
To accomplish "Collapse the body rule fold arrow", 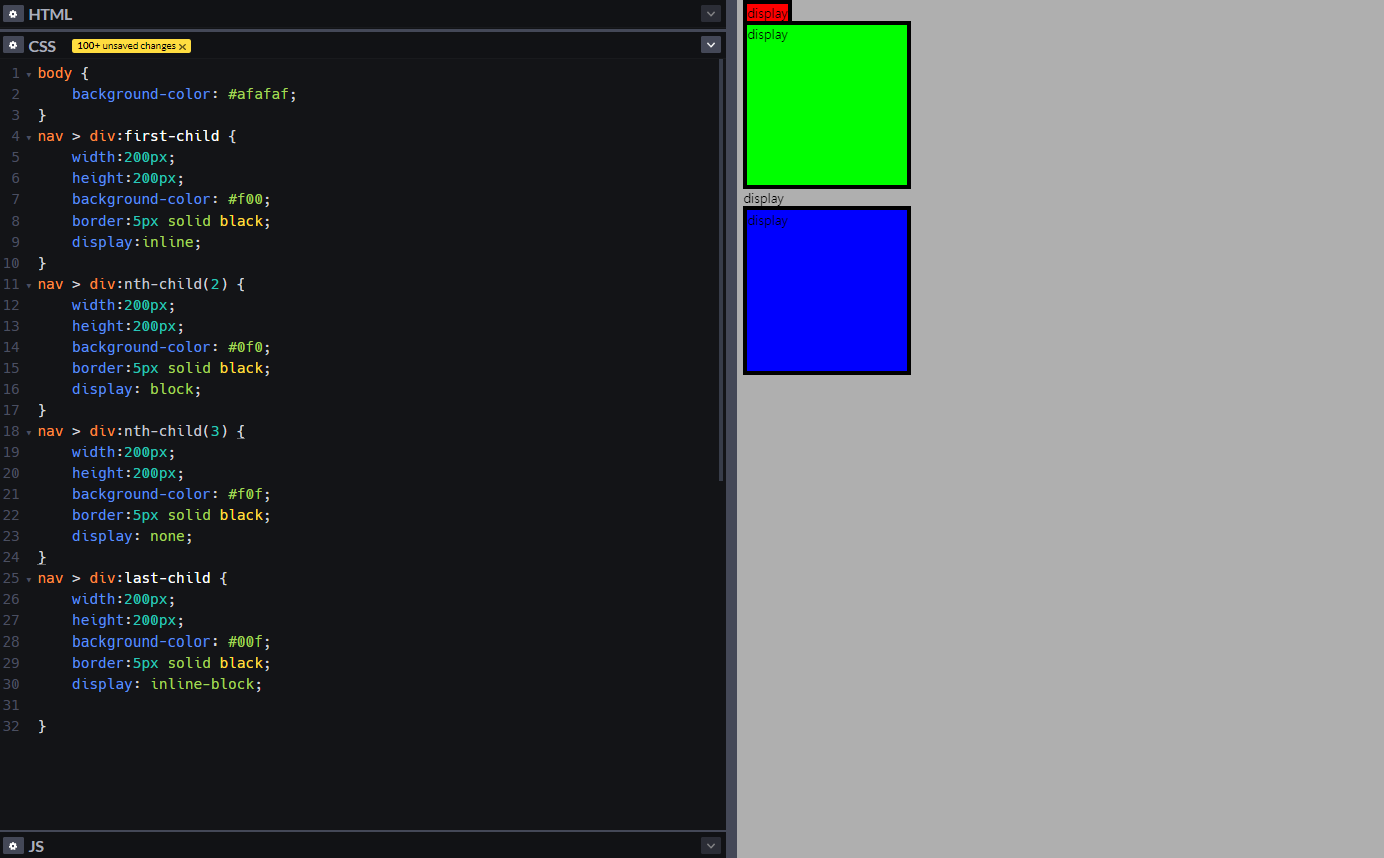I will pyautogui.click(x=29, y=74).
